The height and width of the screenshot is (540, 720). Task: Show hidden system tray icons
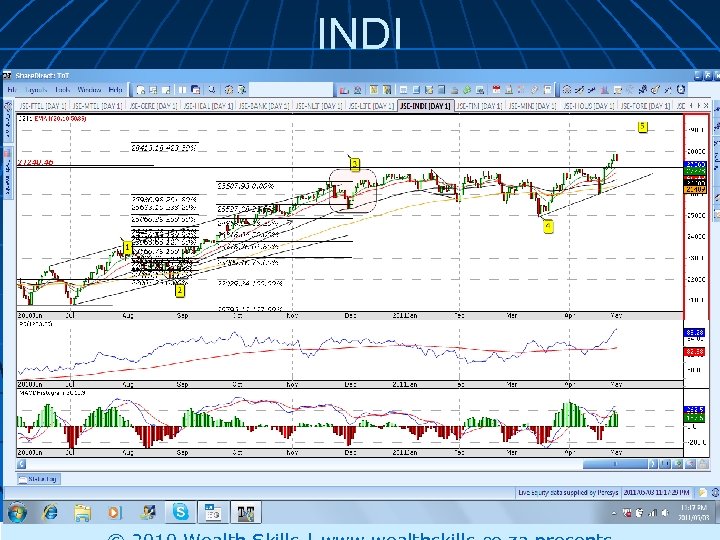[x=614, y=513]
